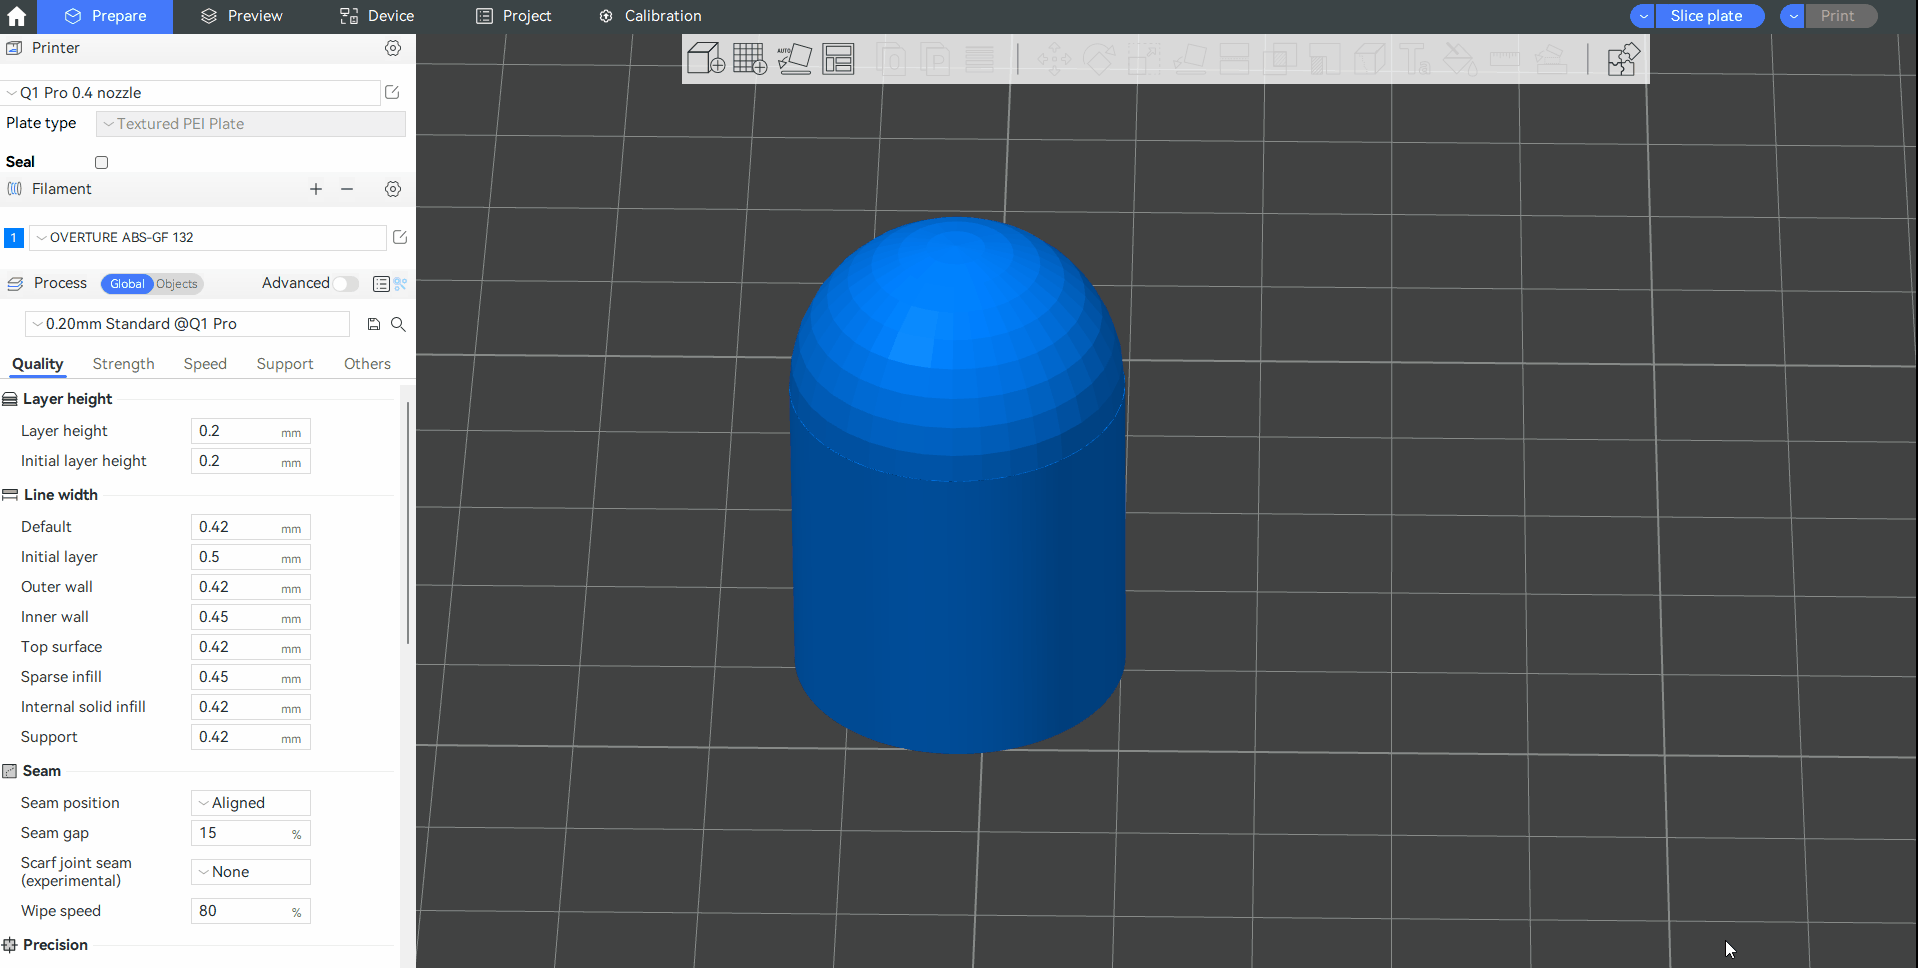Screen dimensions: 1918x968
Task: Save the process preset
Action: 374,324
